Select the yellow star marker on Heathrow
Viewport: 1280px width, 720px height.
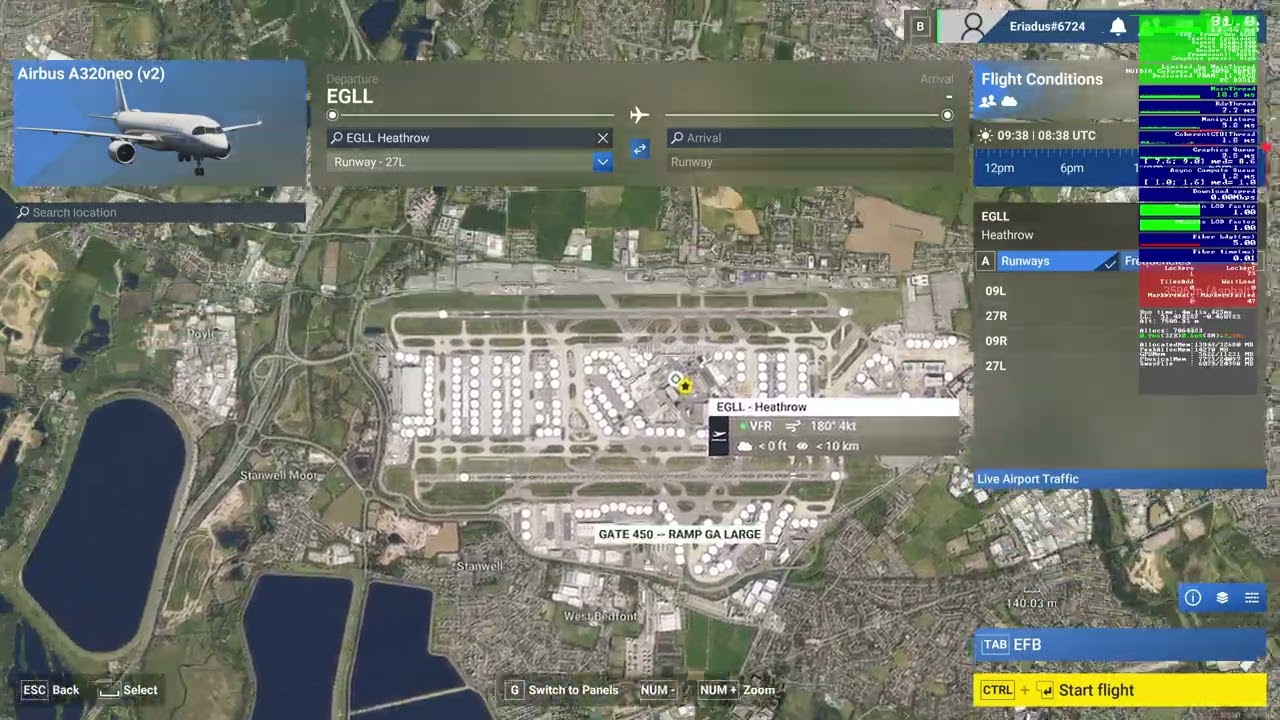685,386
